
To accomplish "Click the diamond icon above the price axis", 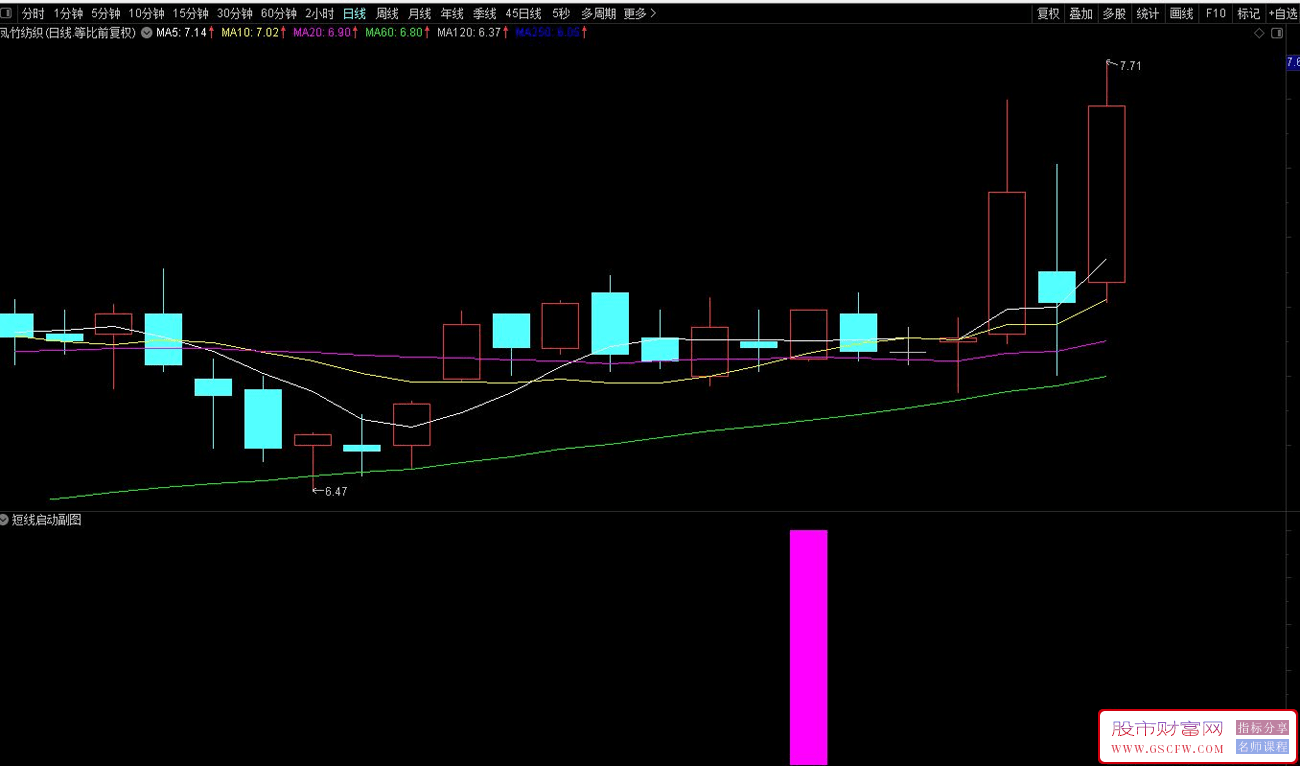I will tap(1259, 33).
